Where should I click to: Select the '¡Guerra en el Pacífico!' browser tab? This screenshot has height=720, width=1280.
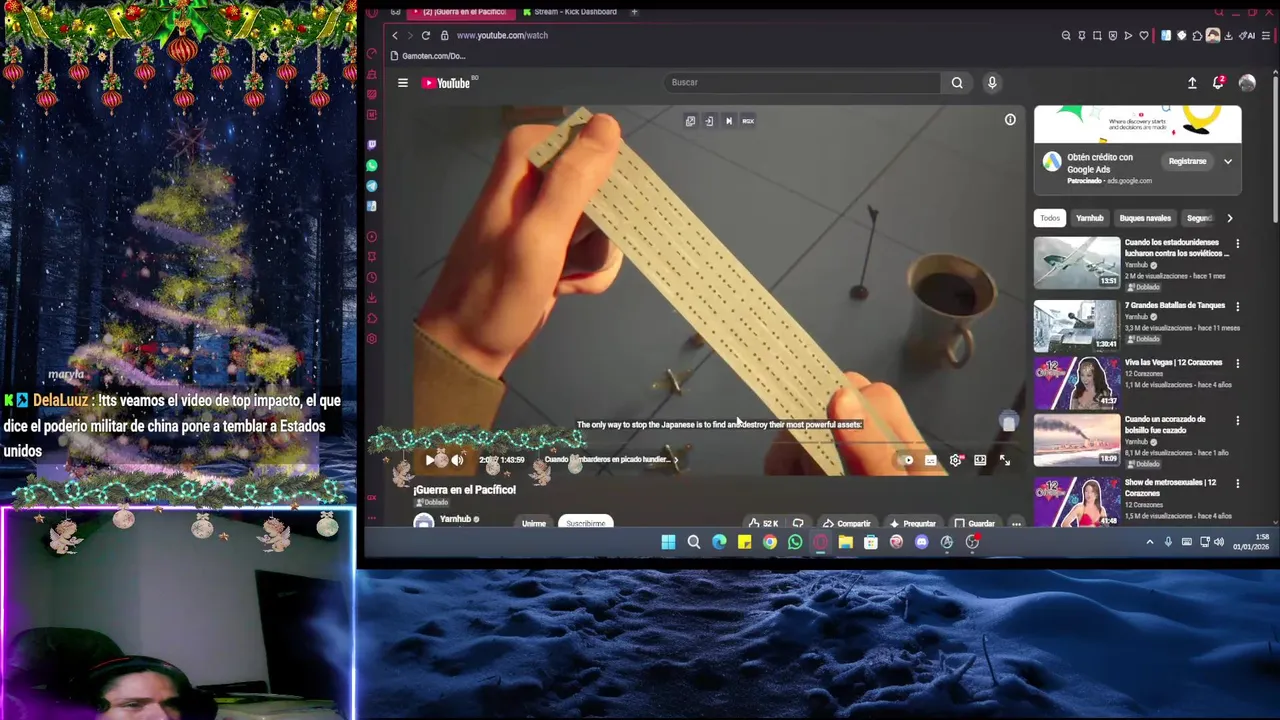pyautogui.click(x=463, y=12)
